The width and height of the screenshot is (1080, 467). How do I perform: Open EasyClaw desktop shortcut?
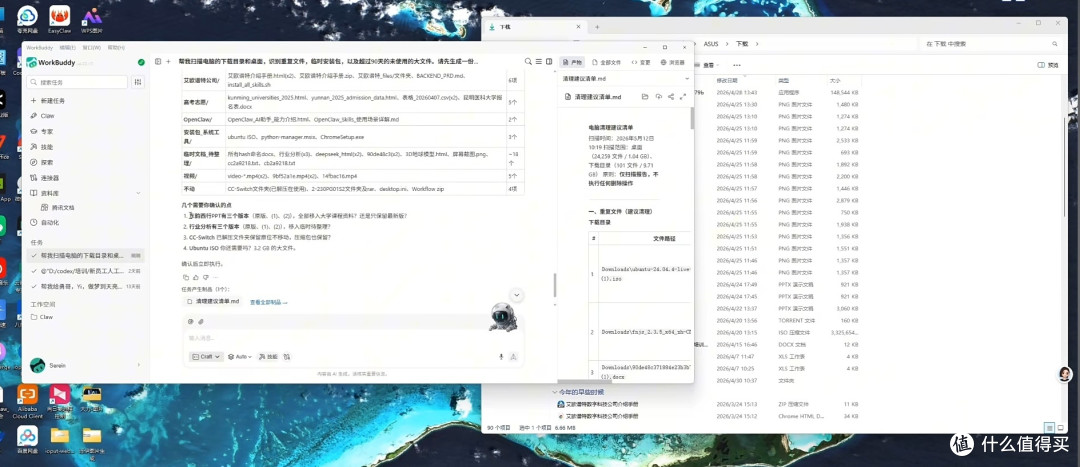point(60,18)
